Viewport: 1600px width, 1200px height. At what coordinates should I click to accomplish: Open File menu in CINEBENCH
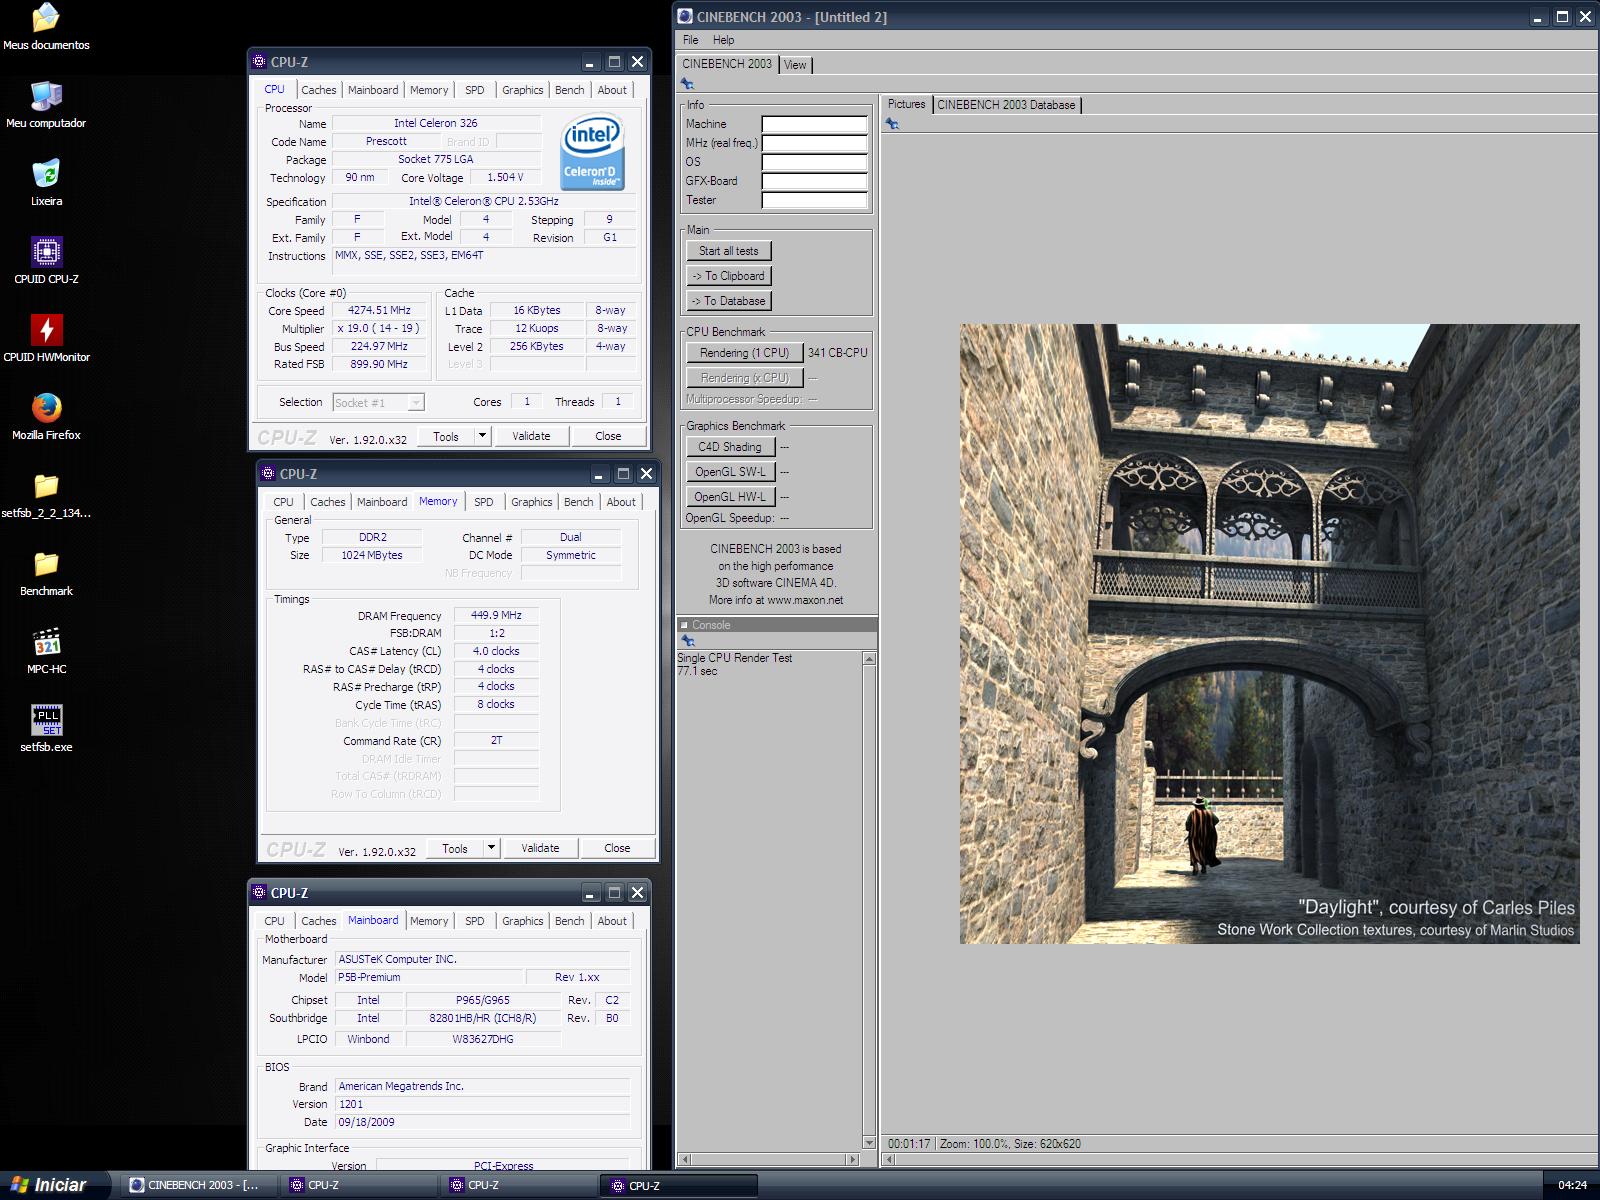(x=691, y=40)
